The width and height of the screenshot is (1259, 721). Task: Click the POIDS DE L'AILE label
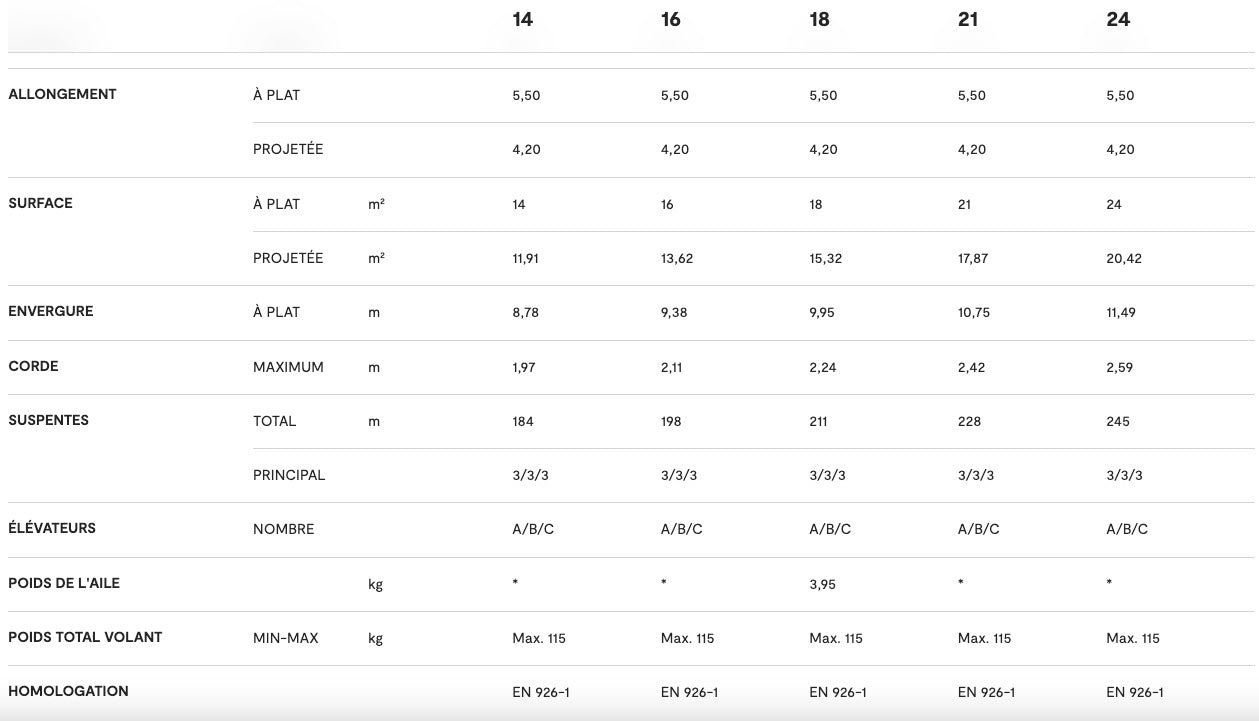(64, 583)
